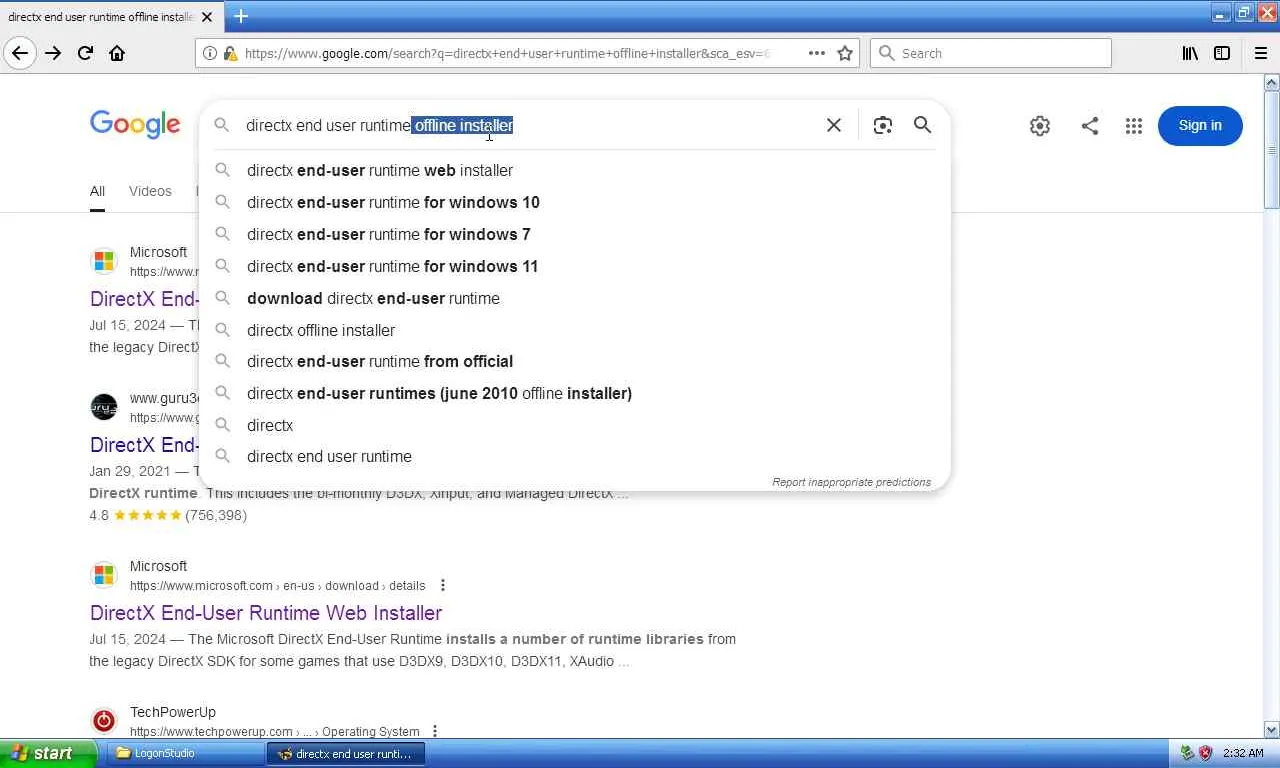Open the browser Home page
The image size is (1280, 768).
(x=117, y=53)
